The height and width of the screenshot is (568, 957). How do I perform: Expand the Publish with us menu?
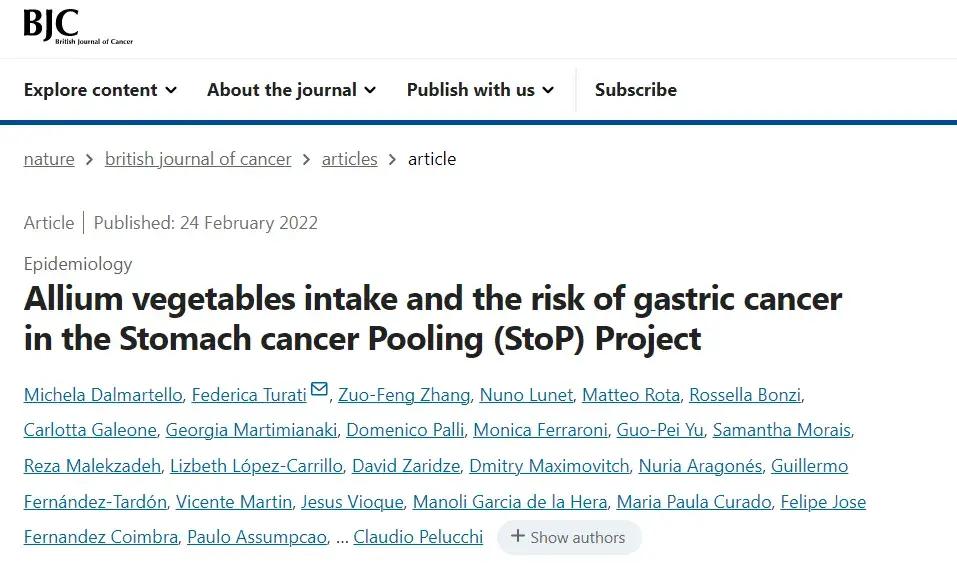click(x=480, y=90)
